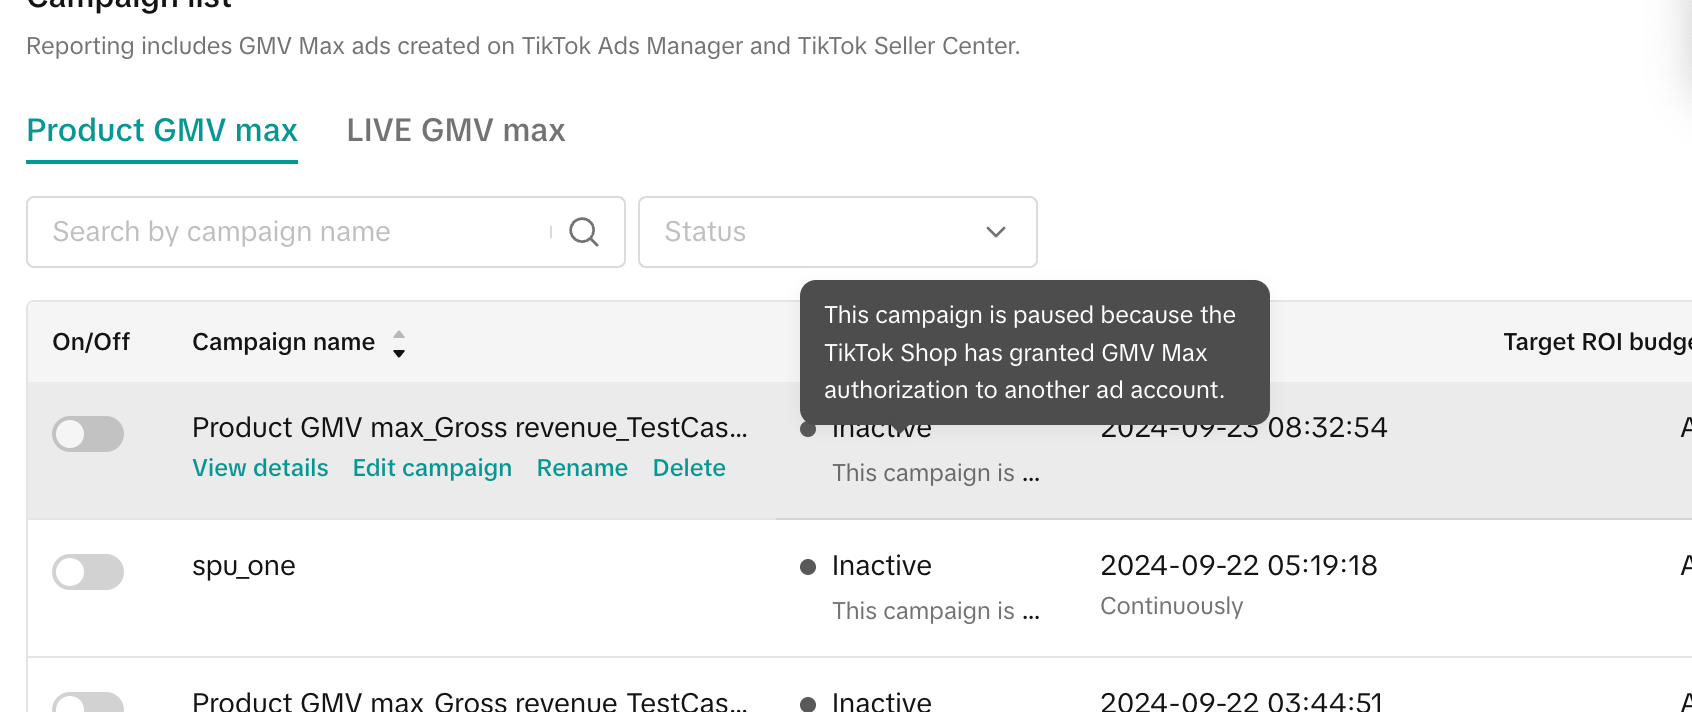Screen dimensions: 1692x712
Task: Open View details for the first campaign
Action: (x=260, y=468)
